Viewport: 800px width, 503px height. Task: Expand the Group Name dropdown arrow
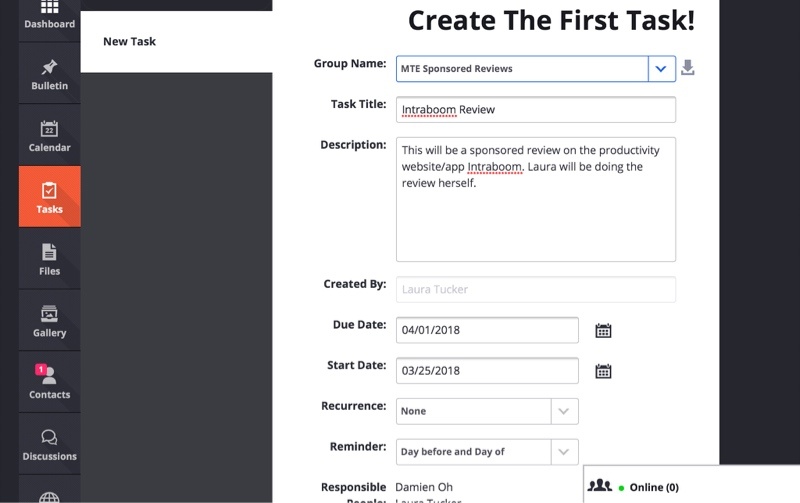click(x=661, y=68)
